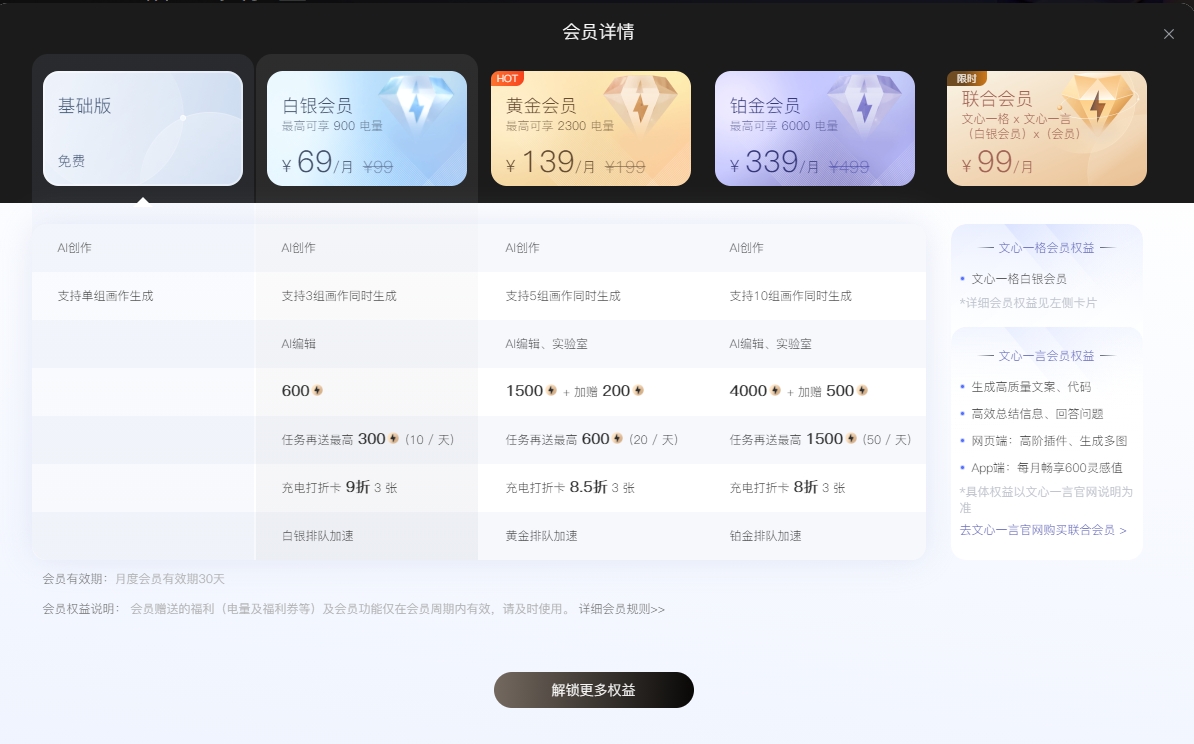Click the orange gem icon on 联合会员
This screenshot has height=744, width=1194.
pyautogui.click(x=1097, y=103)
